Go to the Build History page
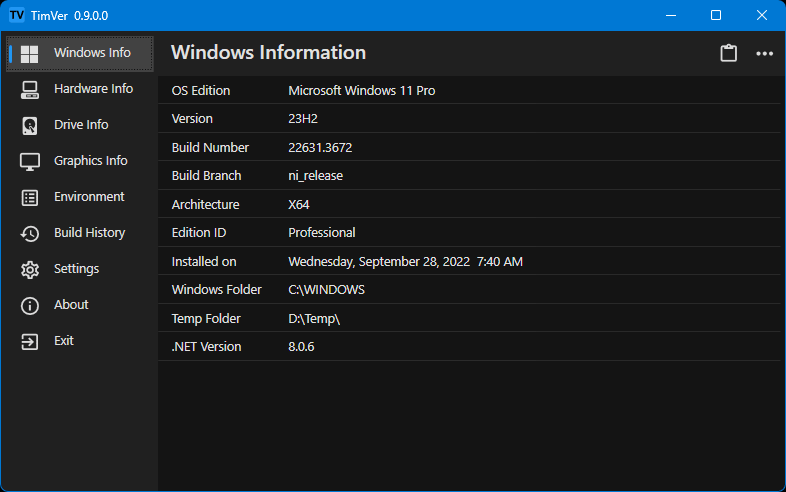 pyautogui.click(x=89, y=233)
